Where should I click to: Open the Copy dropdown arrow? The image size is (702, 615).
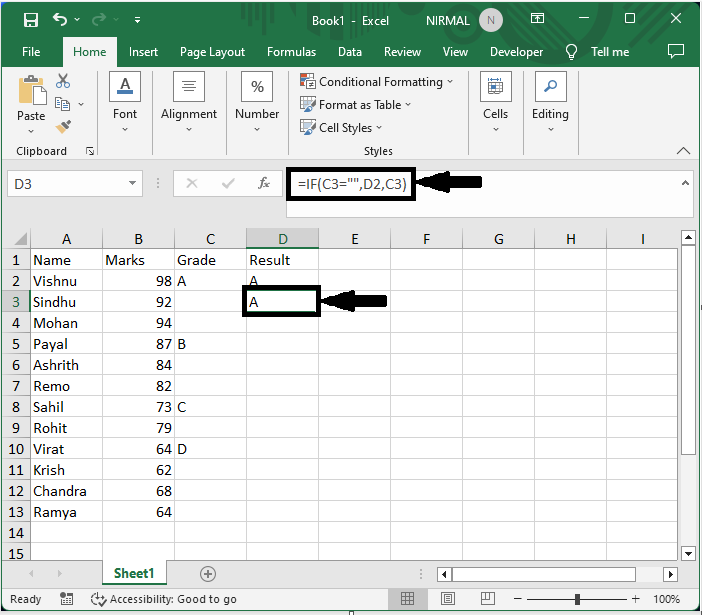point(81,104)
